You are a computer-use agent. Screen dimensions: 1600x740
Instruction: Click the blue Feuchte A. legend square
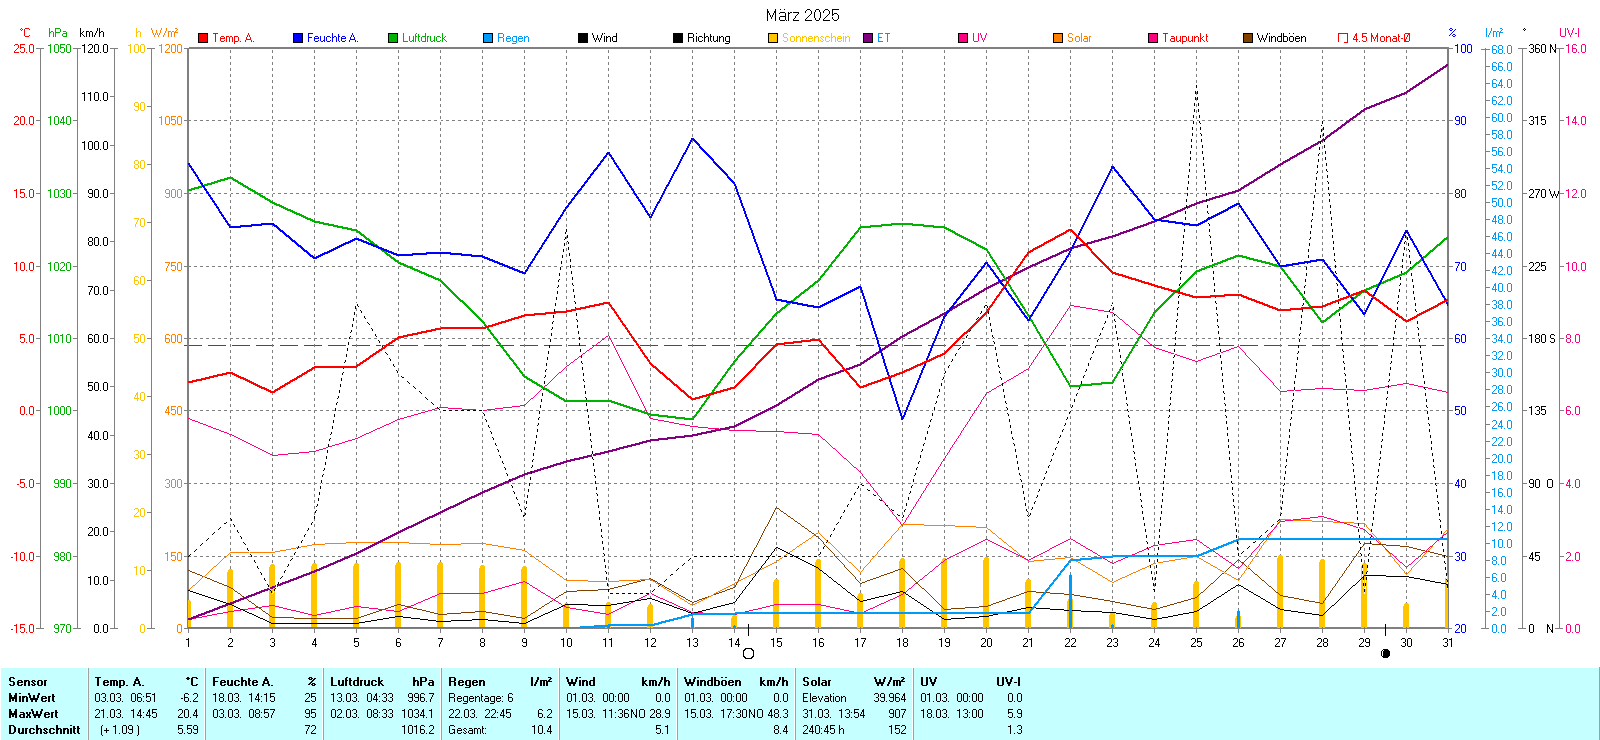point(298,38)
